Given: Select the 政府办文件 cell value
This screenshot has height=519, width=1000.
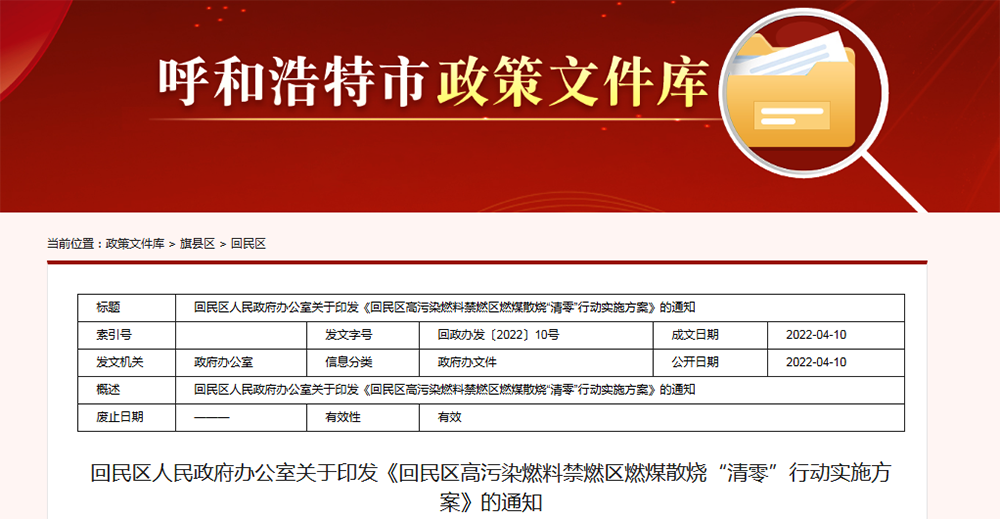Looking at the screenshot, I should pos(467,362).
